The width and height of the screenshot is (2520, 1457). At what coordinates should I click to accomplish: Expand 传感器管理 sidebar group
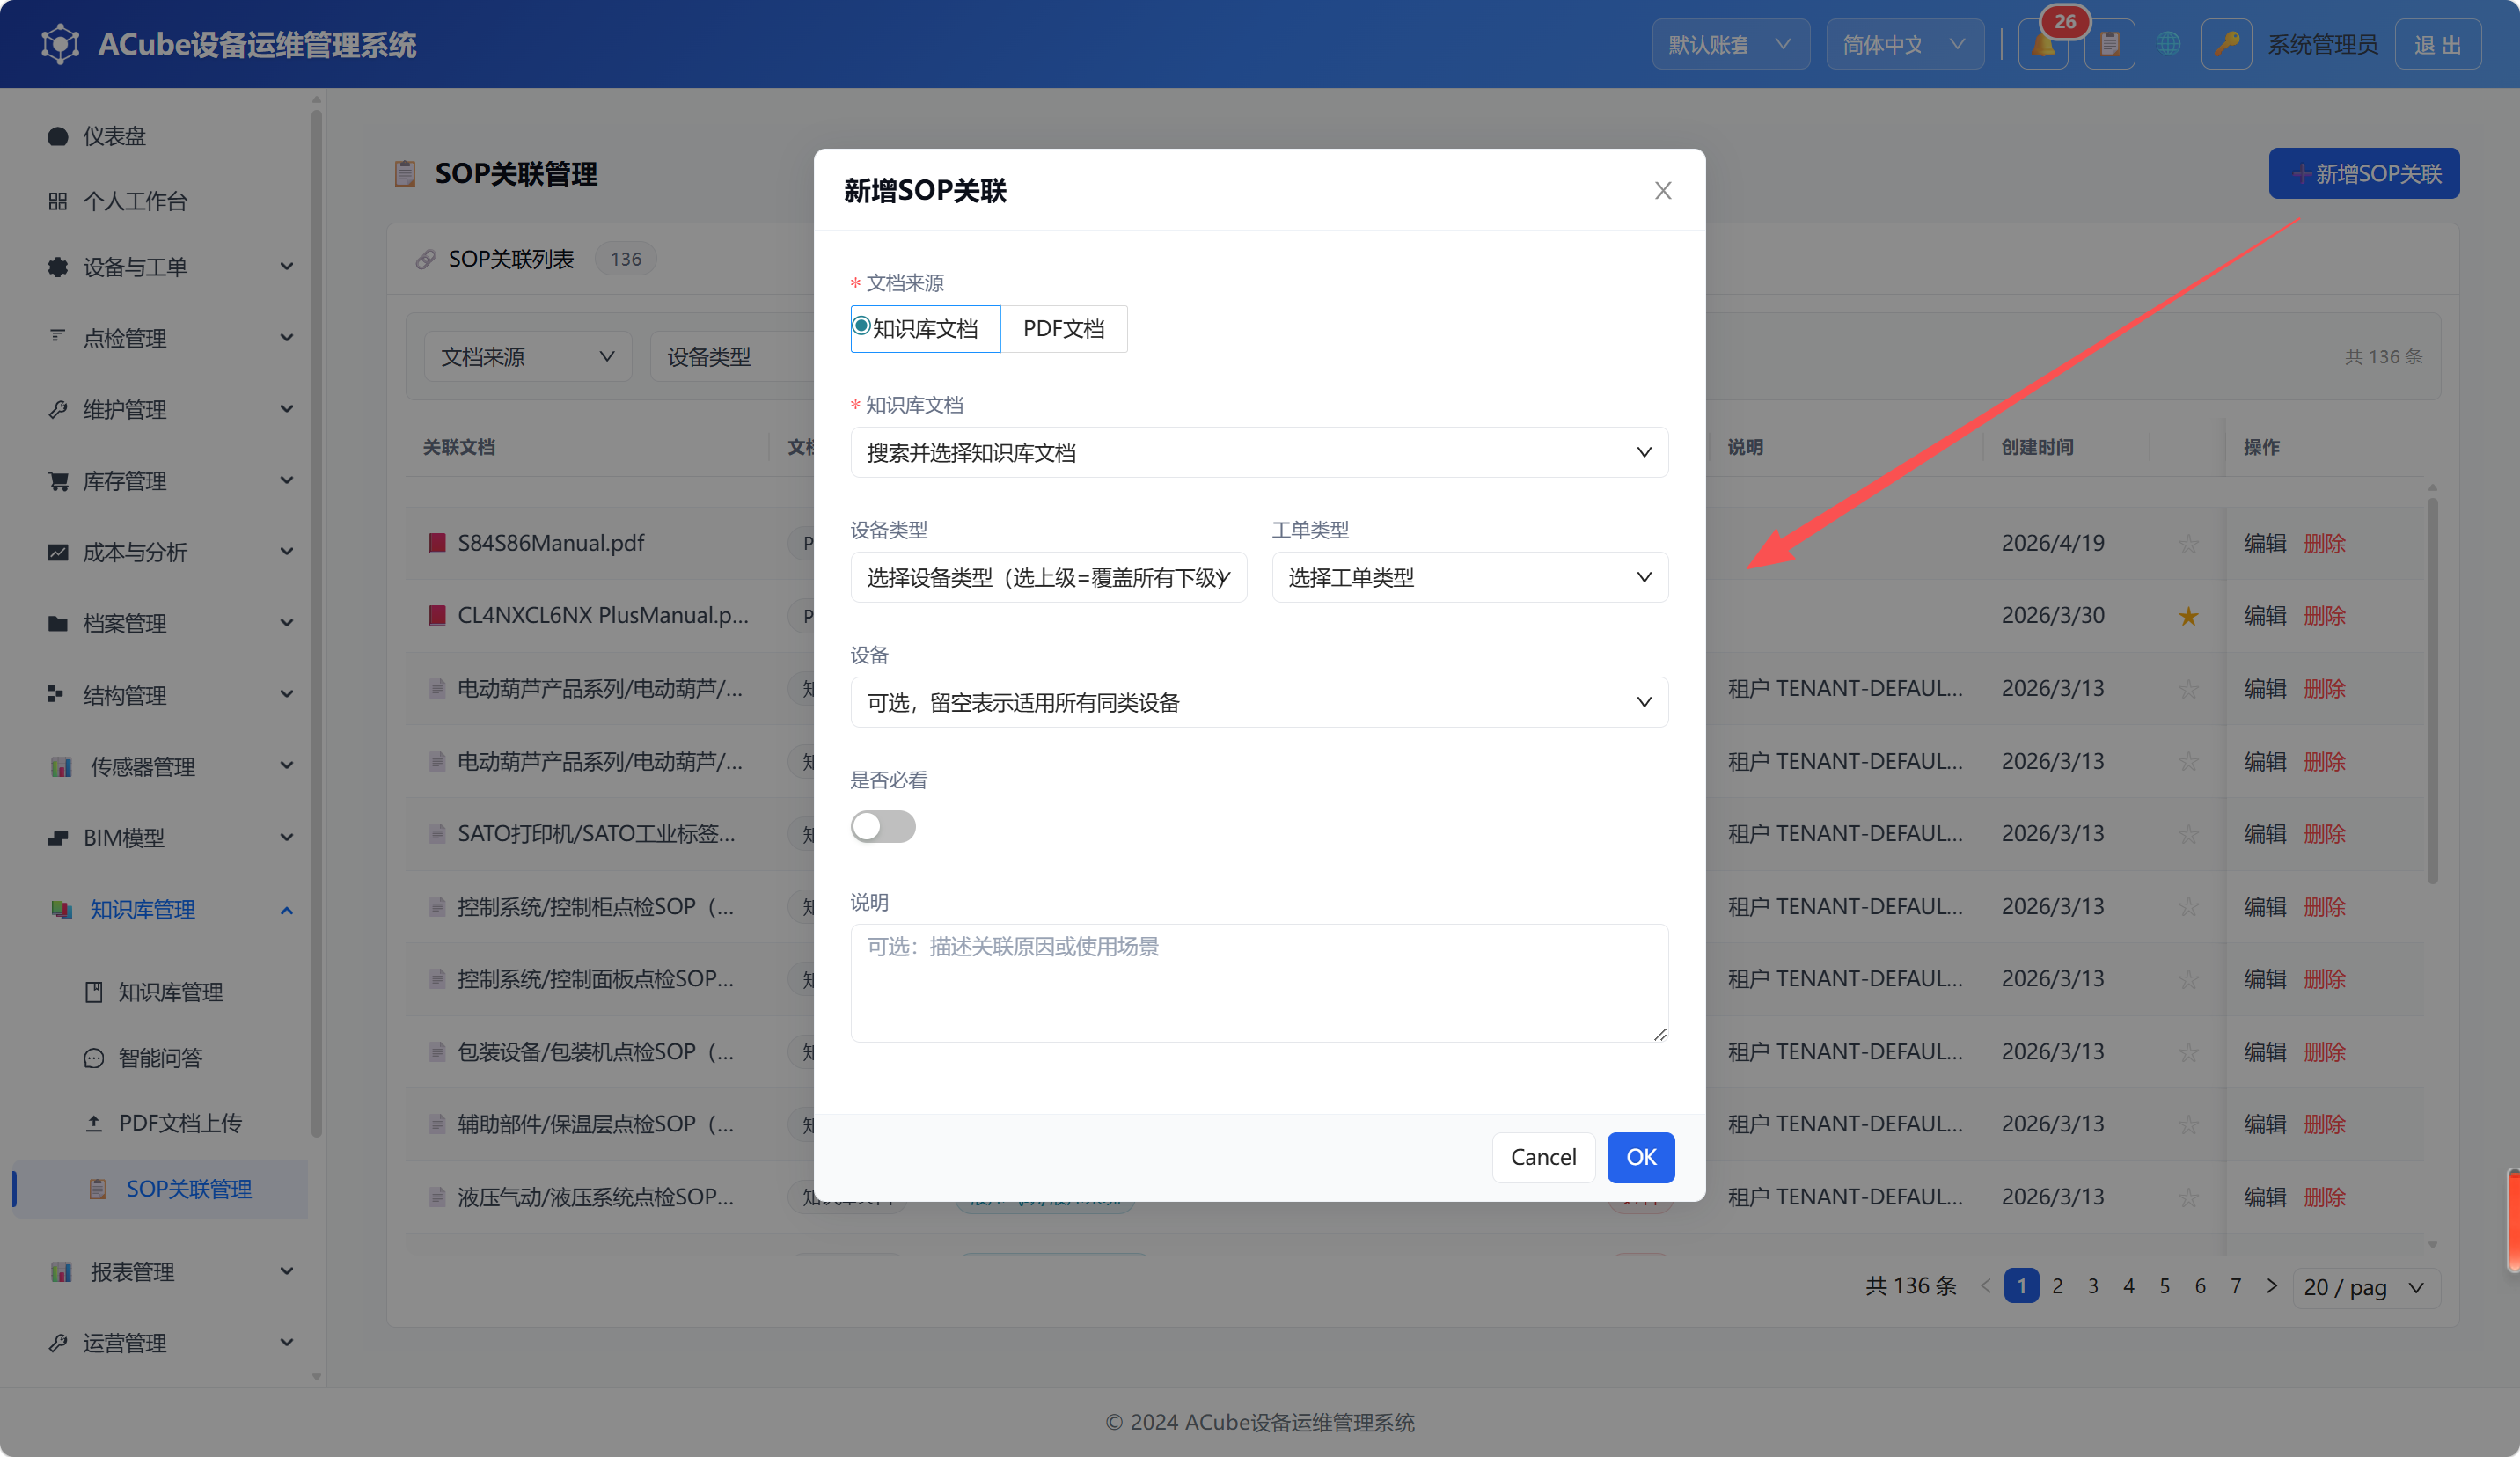pyautogui.click(x=160, y=767)
